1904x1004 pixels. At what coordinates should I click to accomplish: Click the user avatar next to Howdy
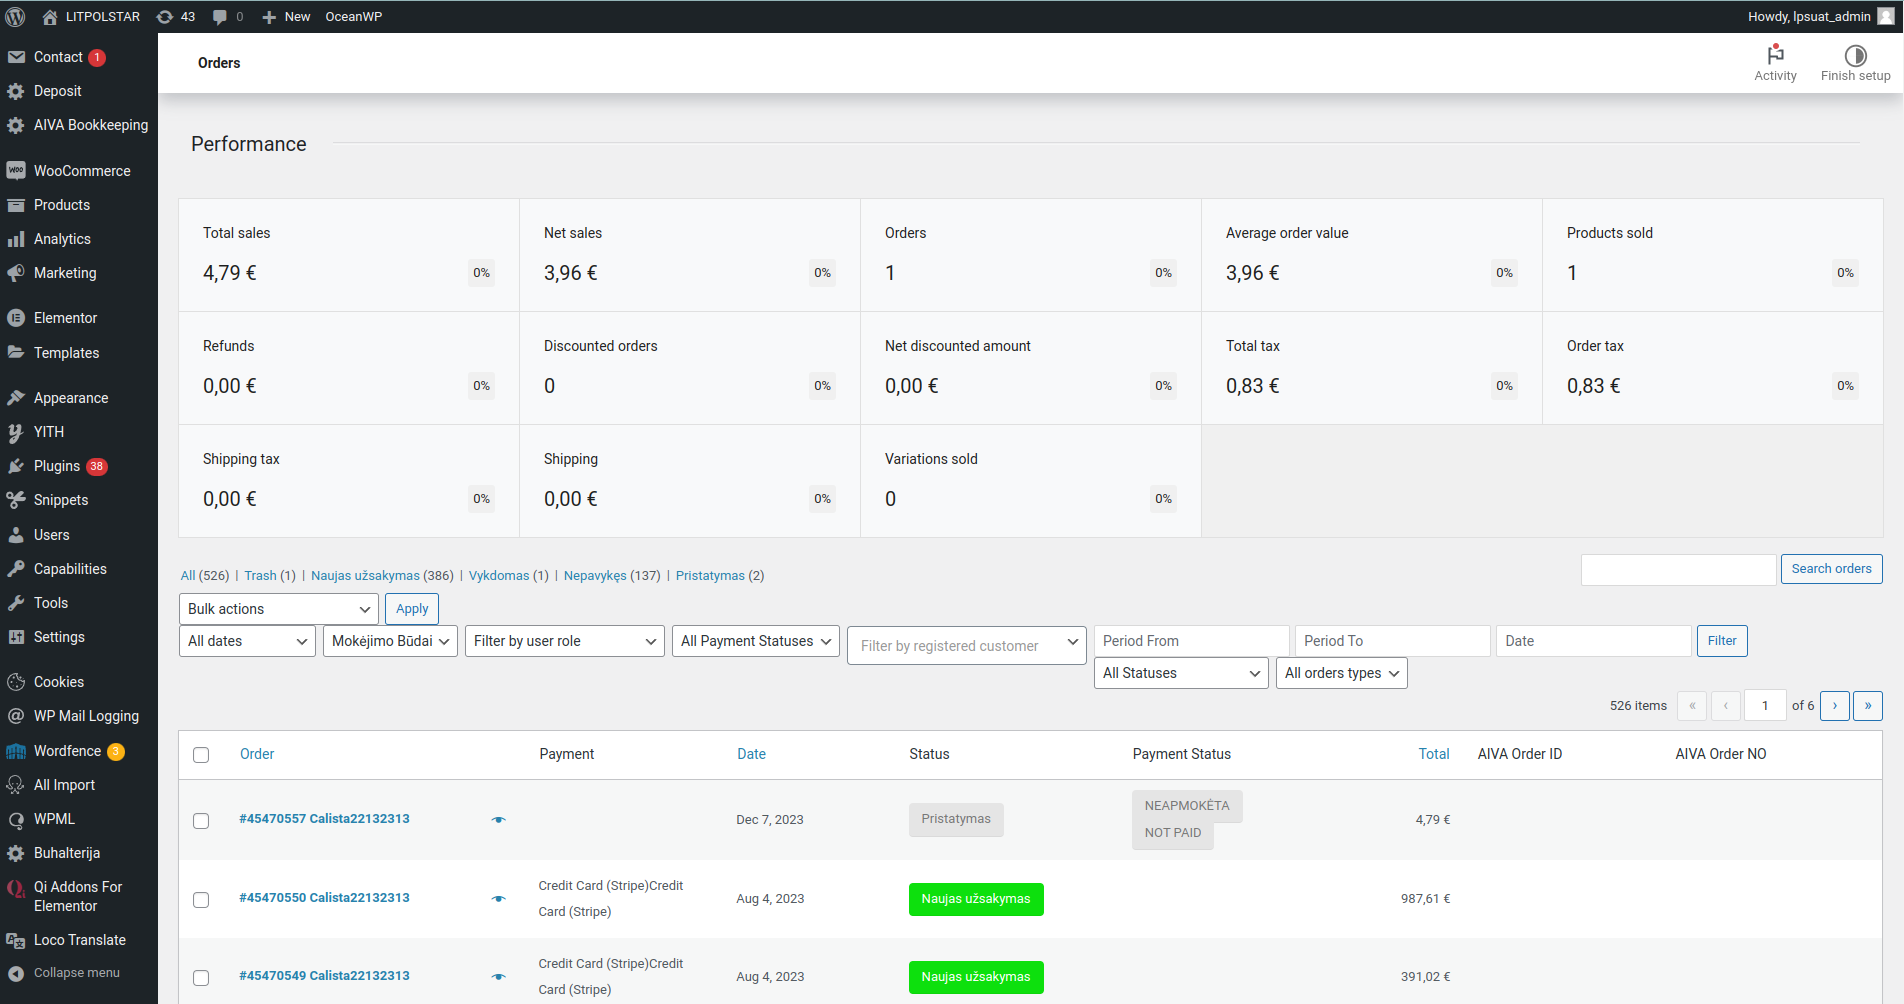[1885, 16]
